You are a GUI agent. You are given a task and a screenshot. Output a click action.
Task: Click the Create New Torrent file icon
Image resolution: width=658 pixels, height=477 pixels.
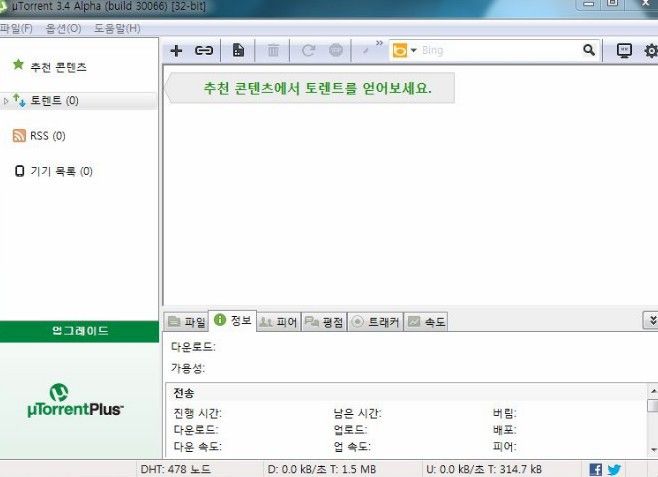tap(238, 50)
